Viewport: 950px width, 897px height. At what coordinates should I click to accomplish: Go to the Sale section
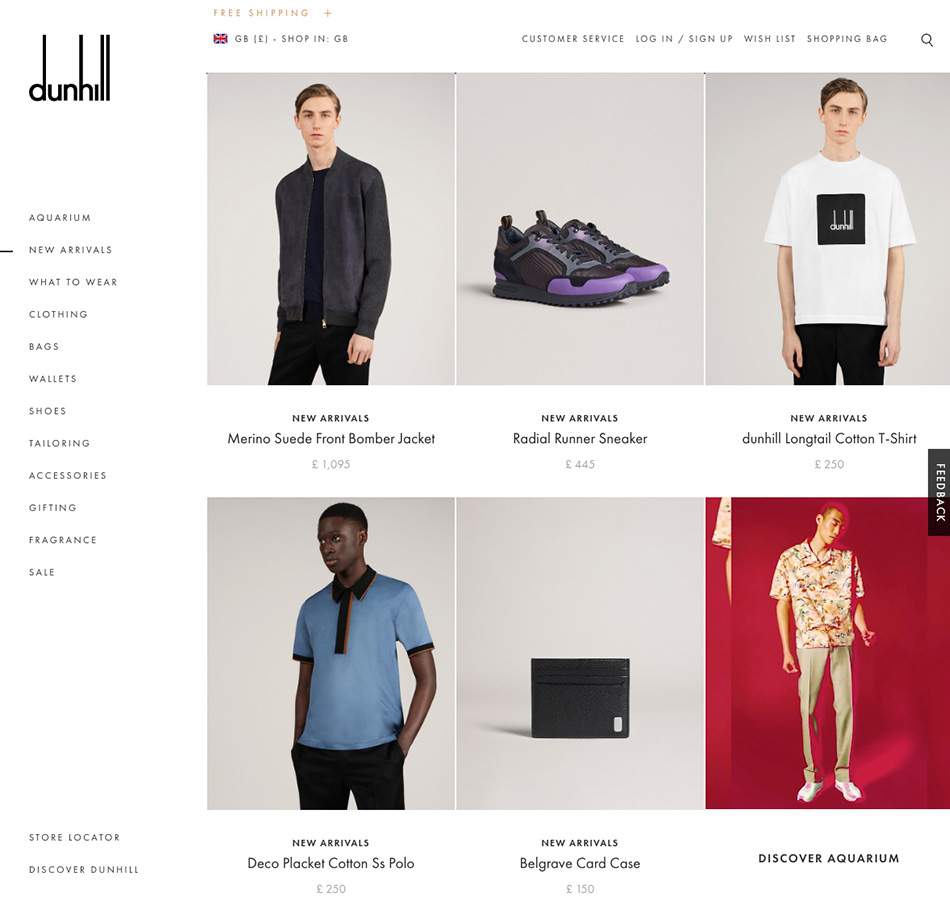(42, 572)
